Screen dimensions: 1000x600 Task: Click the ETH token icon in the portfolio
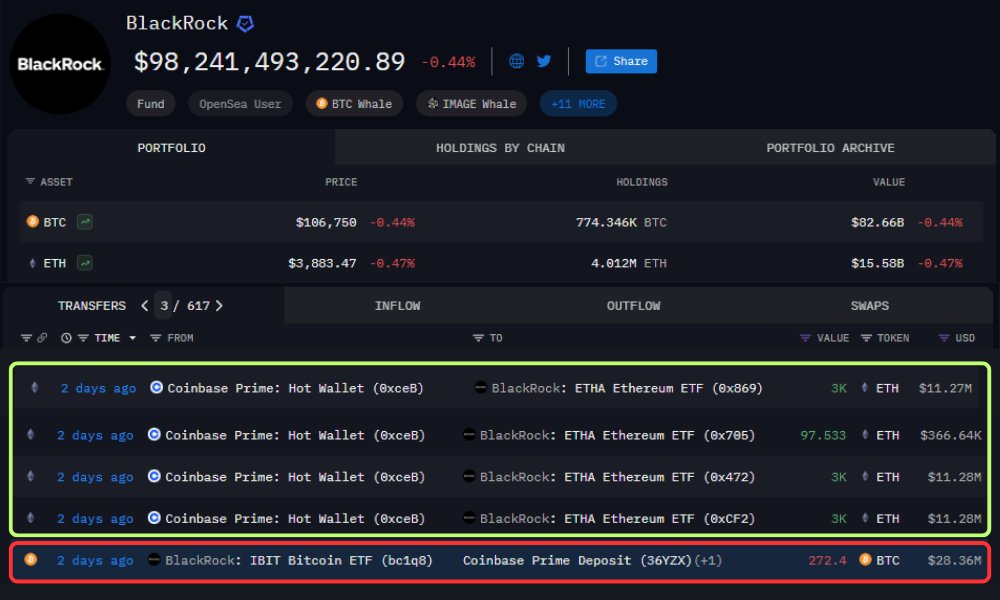[32, 262]
